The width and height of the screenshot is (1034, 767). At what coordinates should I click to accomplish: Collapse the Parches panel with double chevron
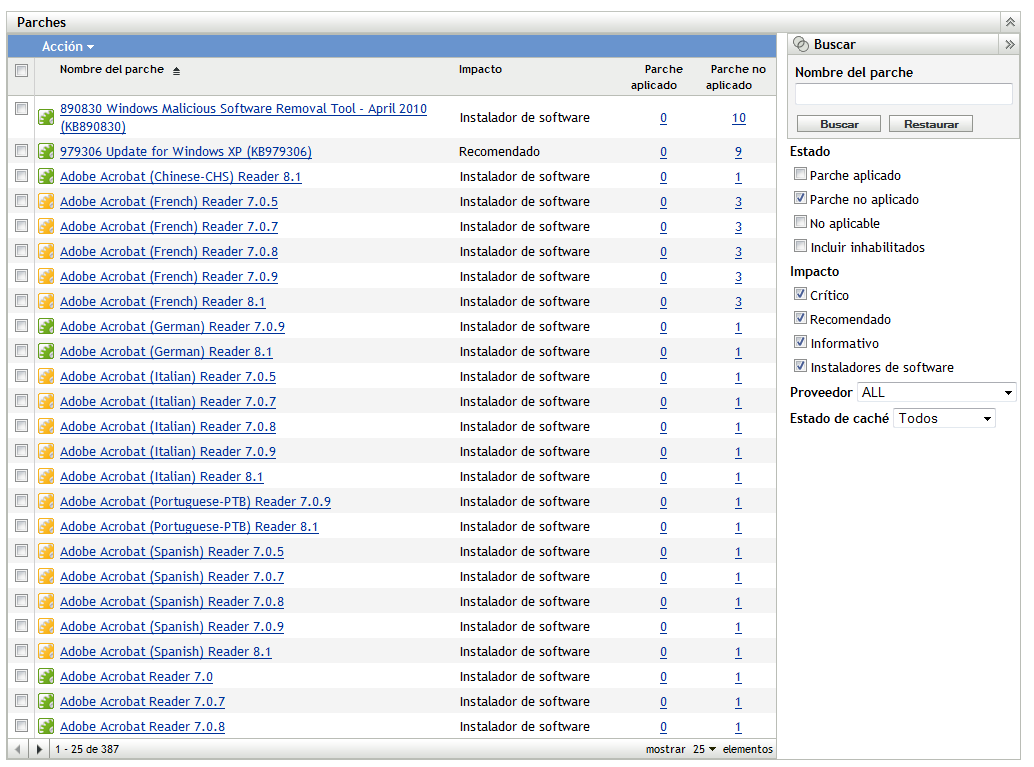click(x=1010, y=22)
